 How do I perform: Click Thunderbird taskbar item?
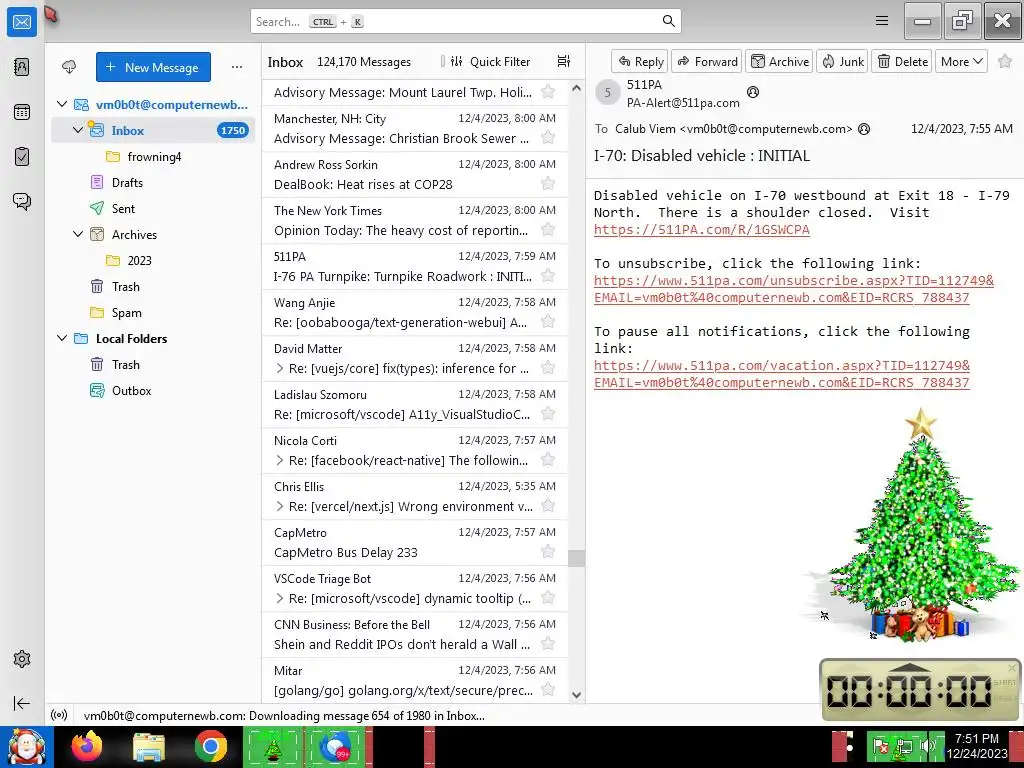pos(337,746)
